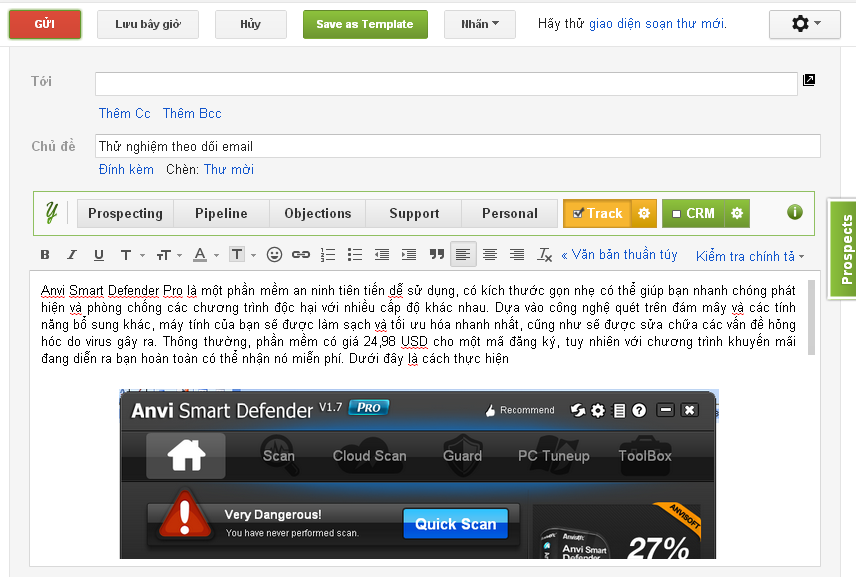Image resolution: width=856 pixels, height=577 pixels.
Task: Open Track settings gear
Action: point(644,213)
